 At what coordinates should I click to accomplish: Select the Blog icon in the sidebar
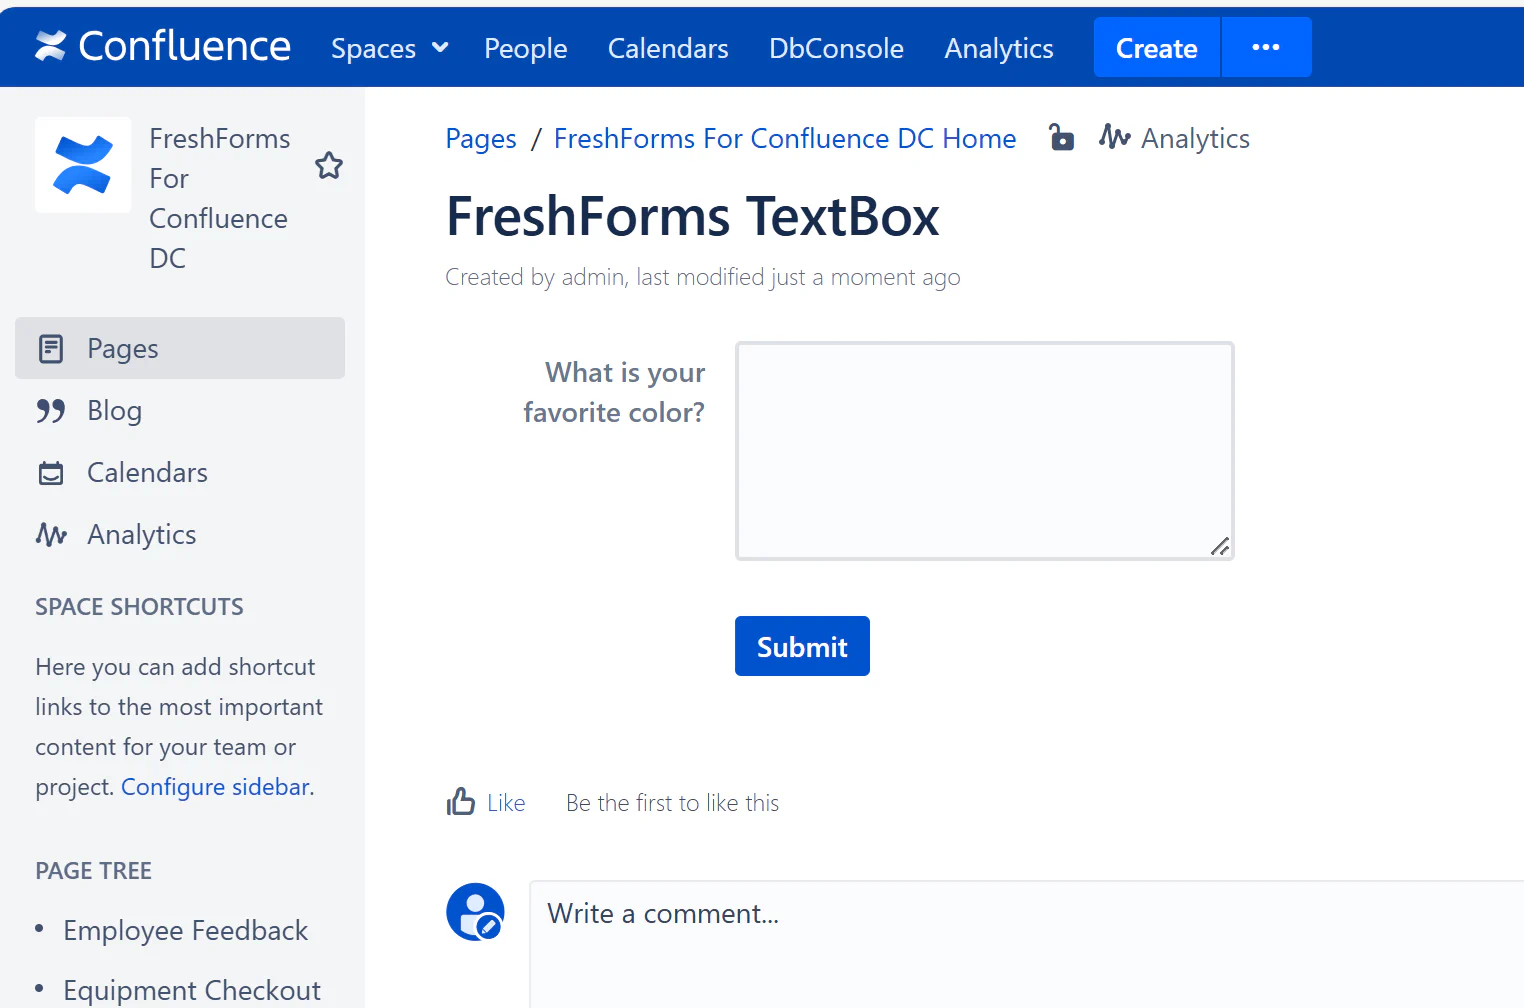[51, 410]
